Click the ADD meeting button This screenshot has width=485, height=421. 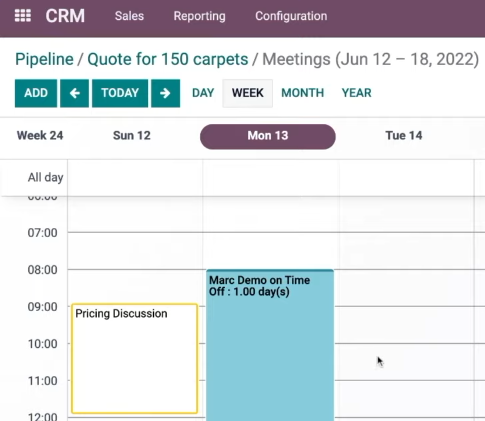[x=36, y=93]
